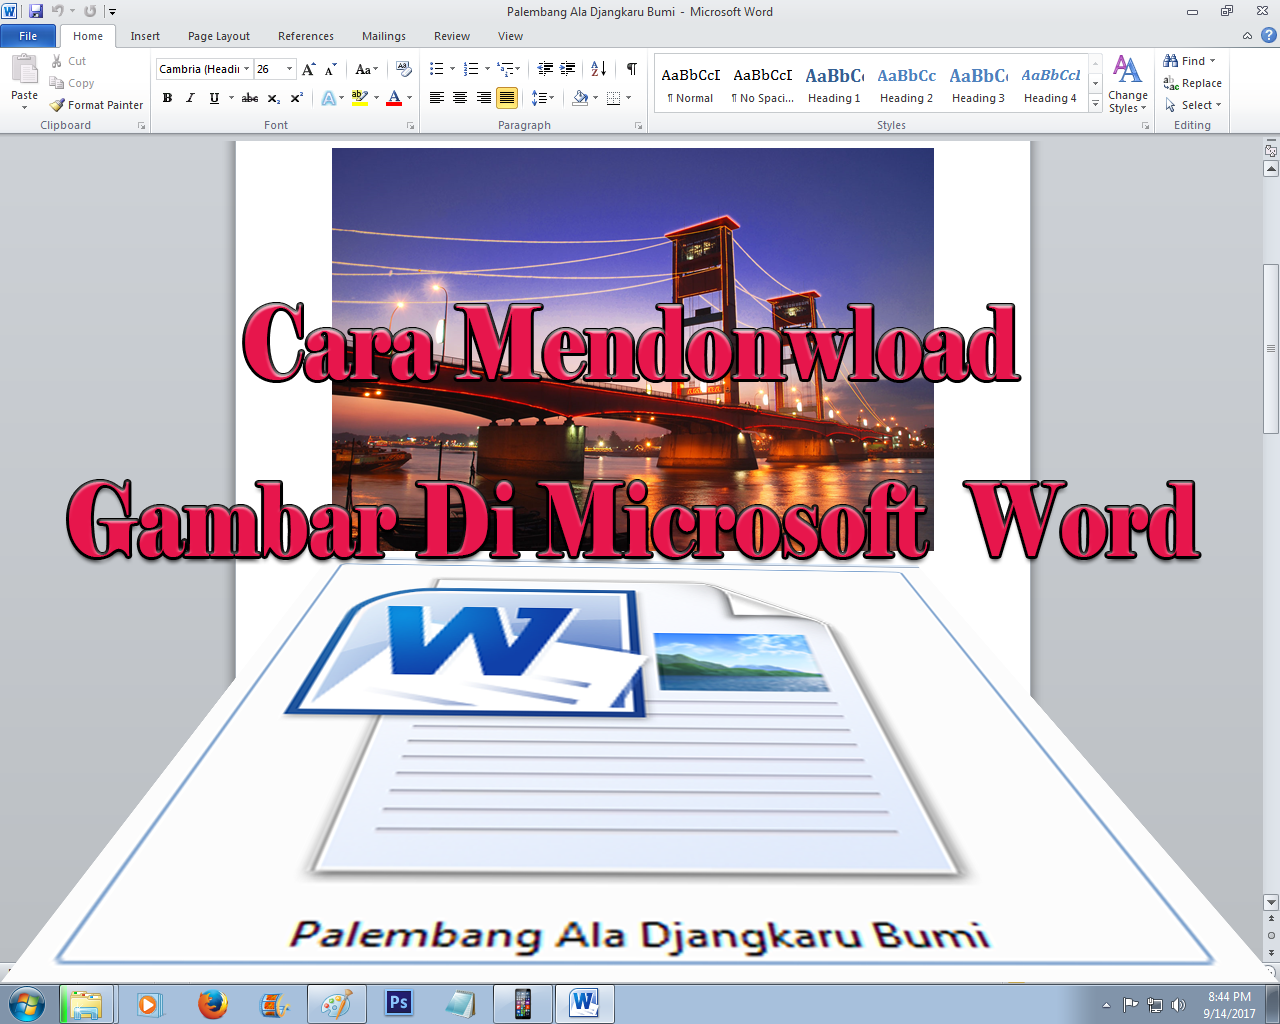Image resolution: width=1280 pixels, height=1024 pixels.
Task: Click the vertical scrollbar thumb
Action: 1271,348
